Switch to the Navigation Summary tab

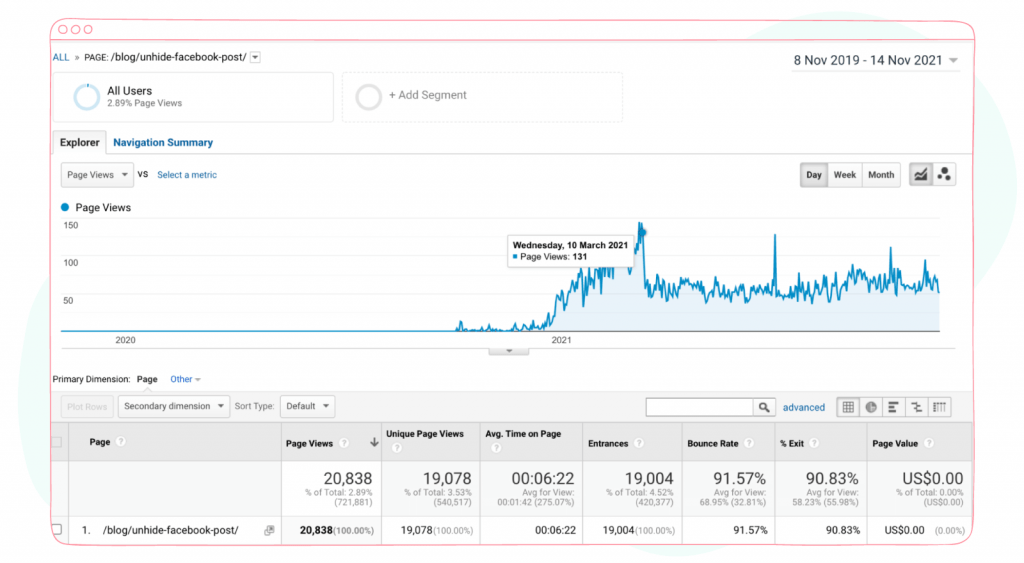[163, 142]
